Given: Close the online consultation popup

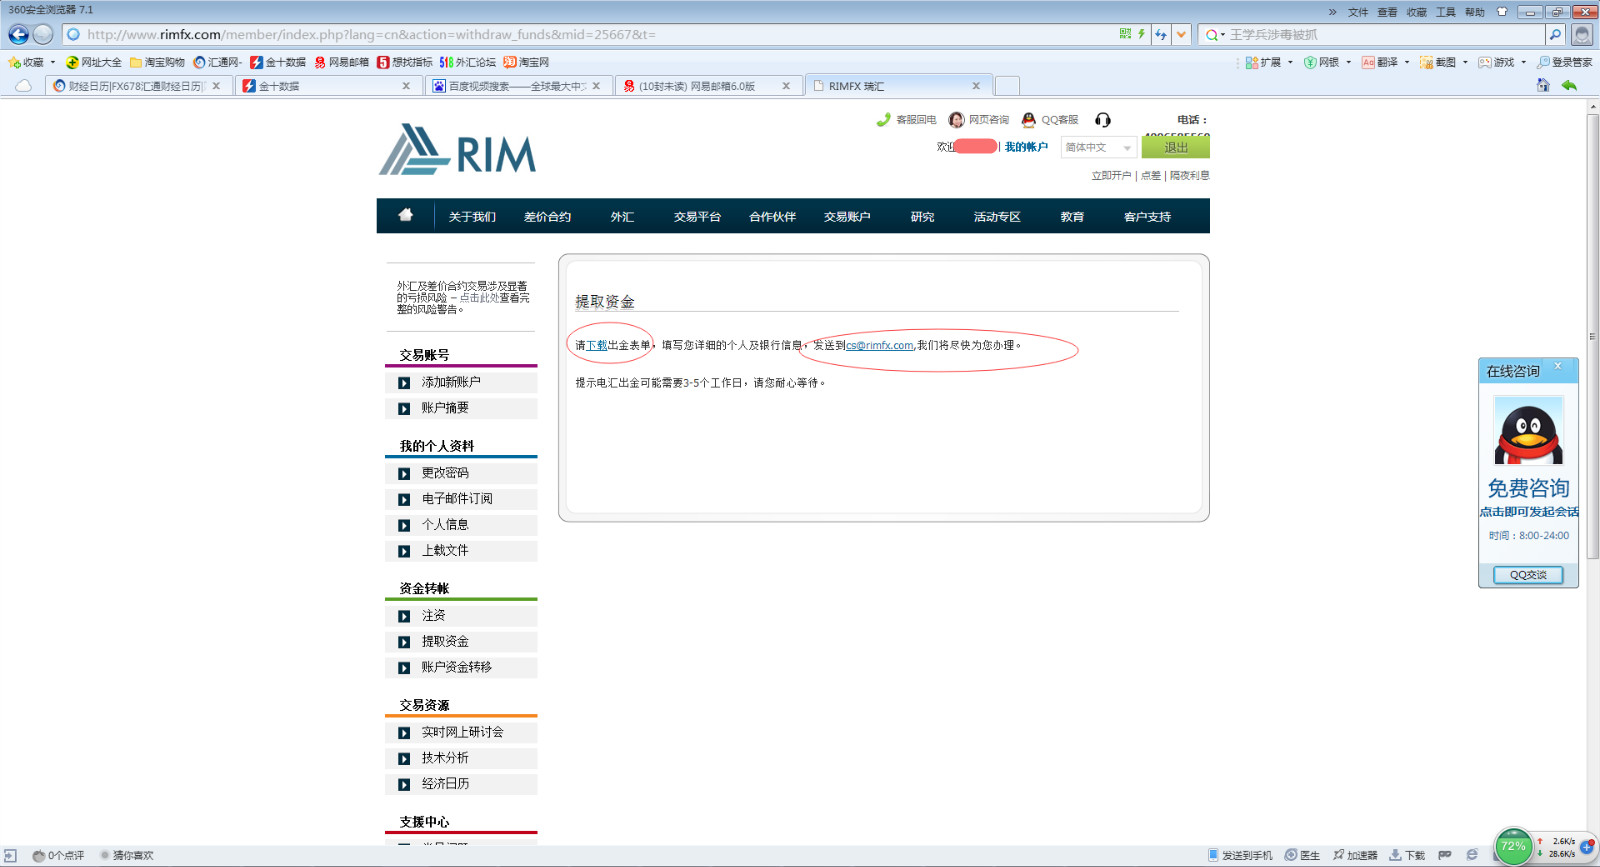Looking at the screenshot, I should pos(1557,366).
